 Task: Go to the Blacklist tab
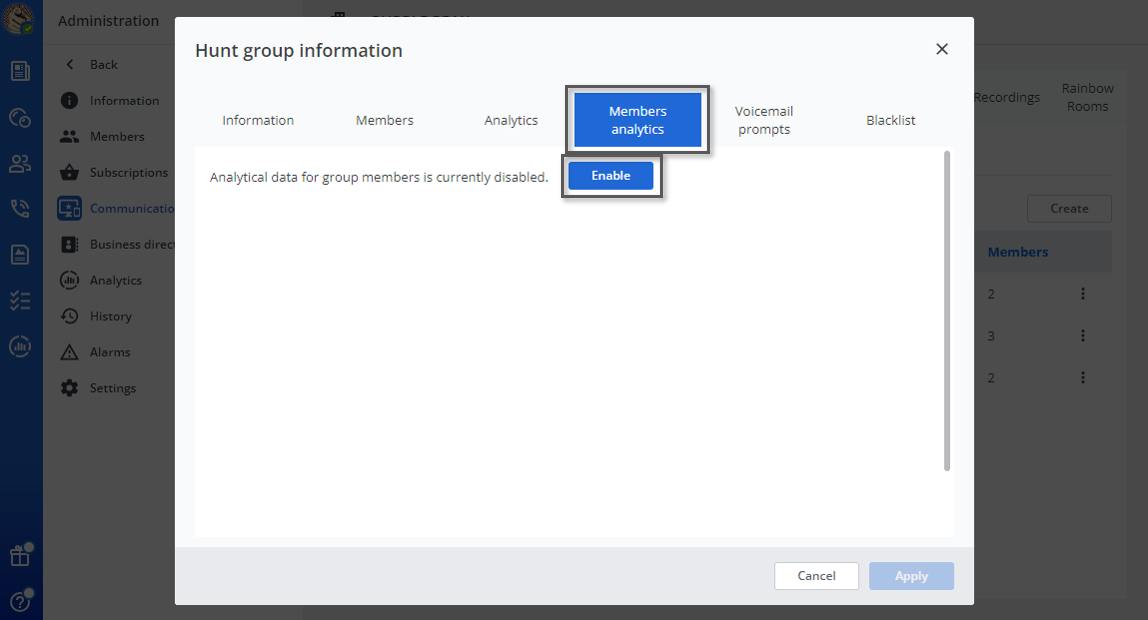[x=890, y=120]
